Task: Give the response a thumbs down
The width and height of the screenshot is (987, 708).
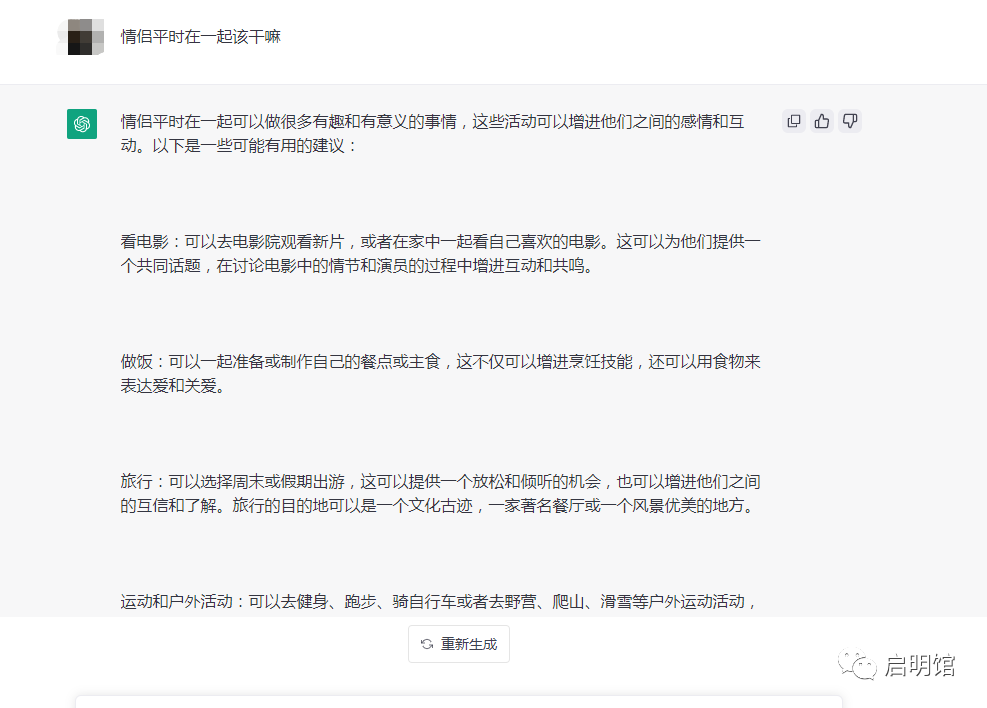Action: pos(850,121)
